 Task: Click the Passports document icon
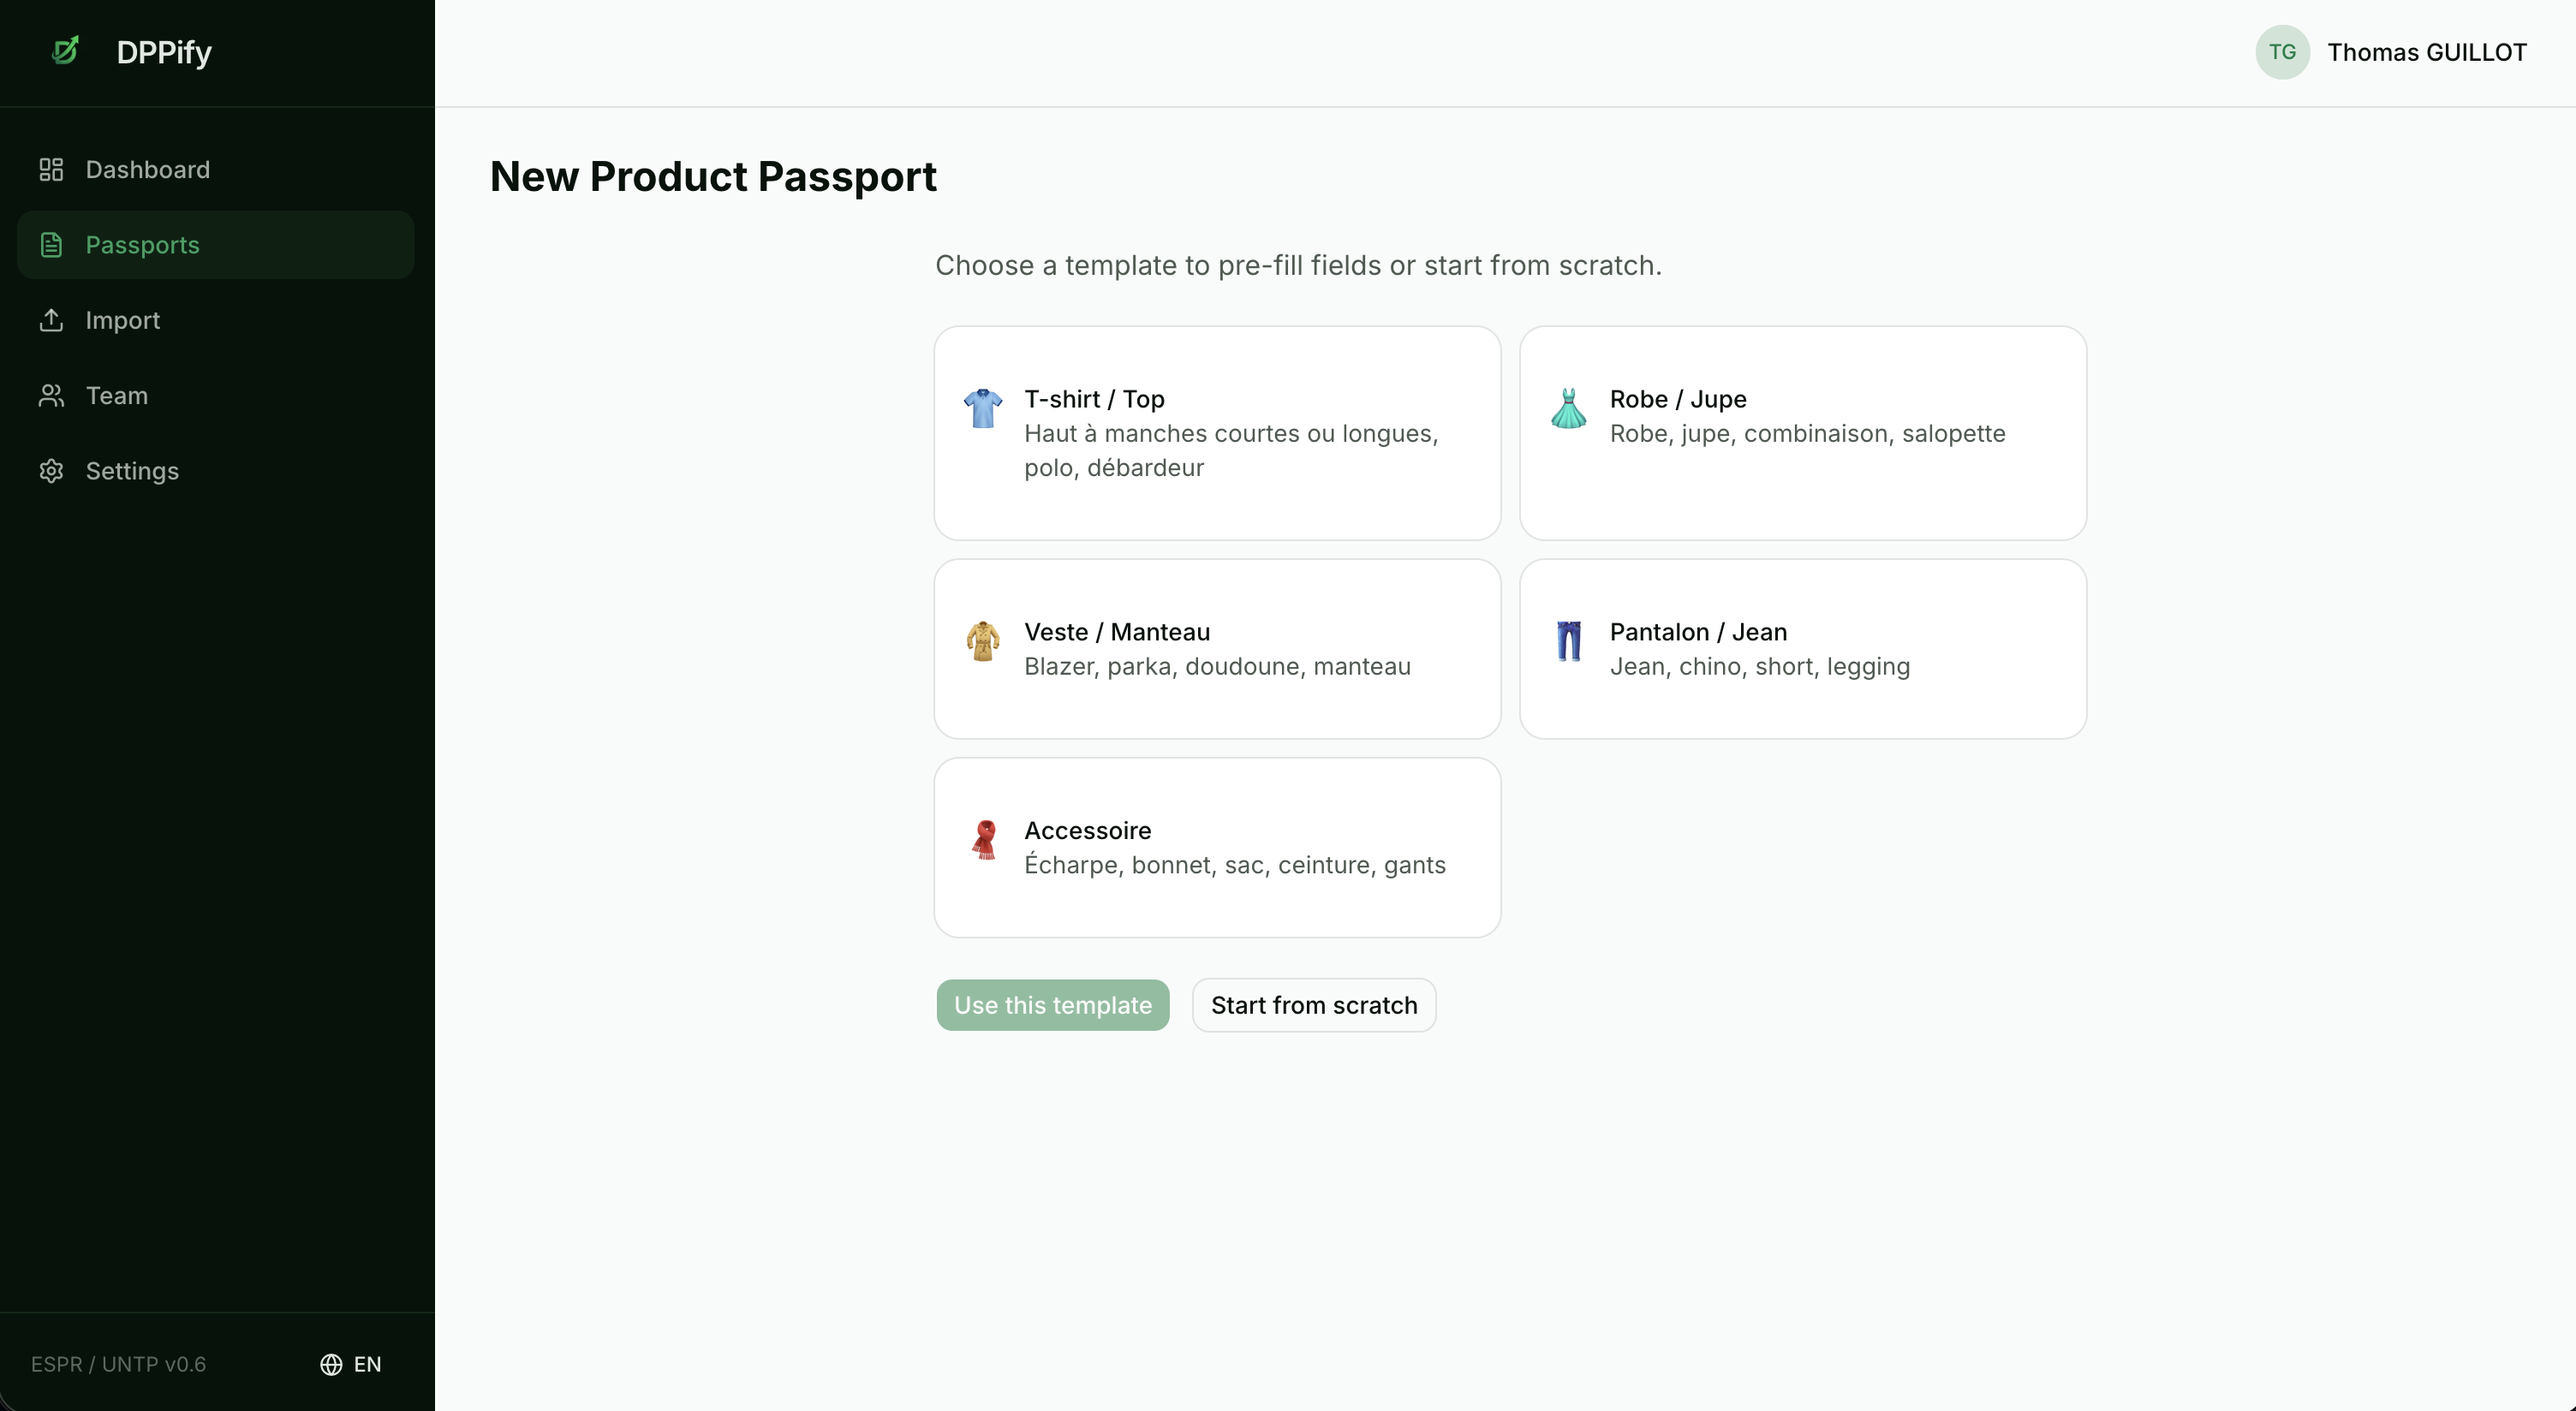tap(51, 245)
